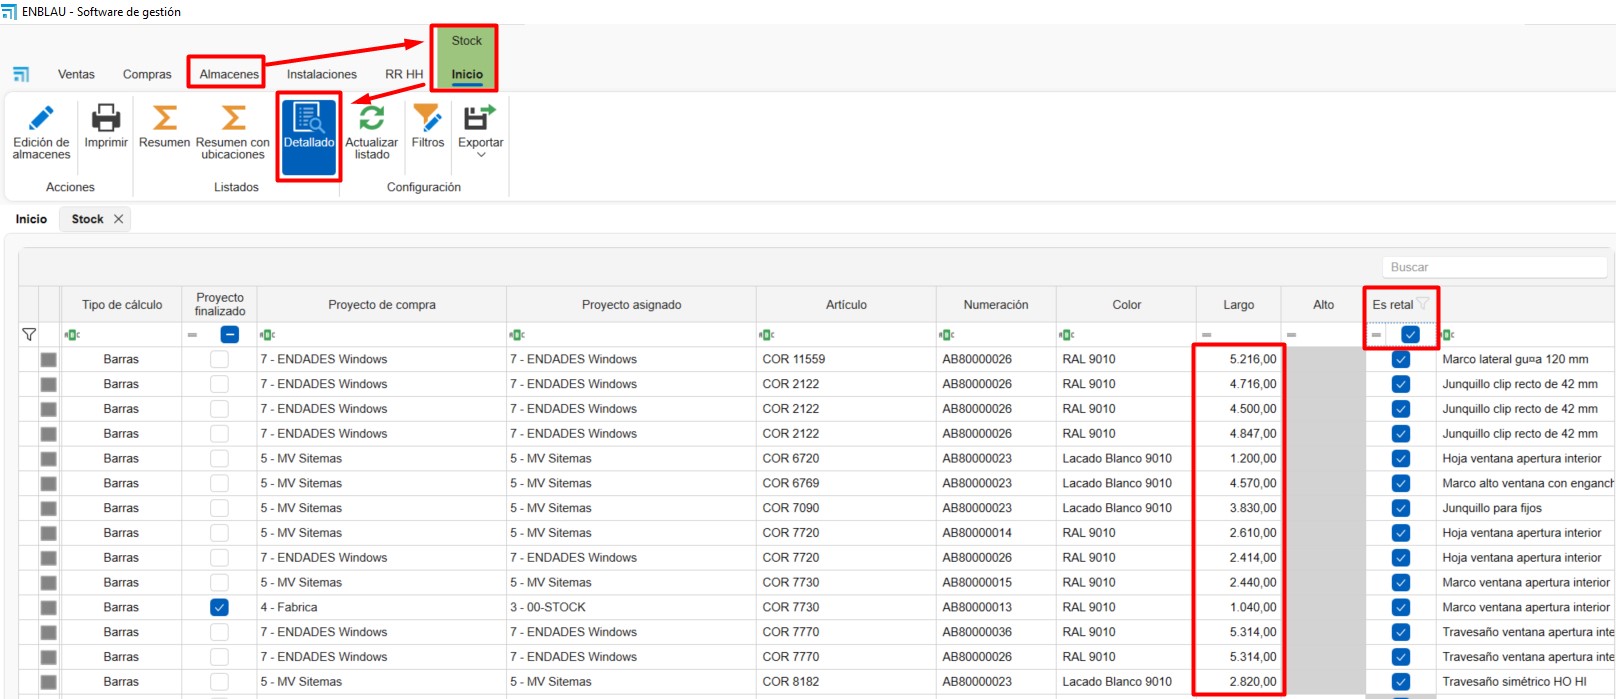Toggle Proyecto finalizado filter row checkbox

tap(229, 335)
